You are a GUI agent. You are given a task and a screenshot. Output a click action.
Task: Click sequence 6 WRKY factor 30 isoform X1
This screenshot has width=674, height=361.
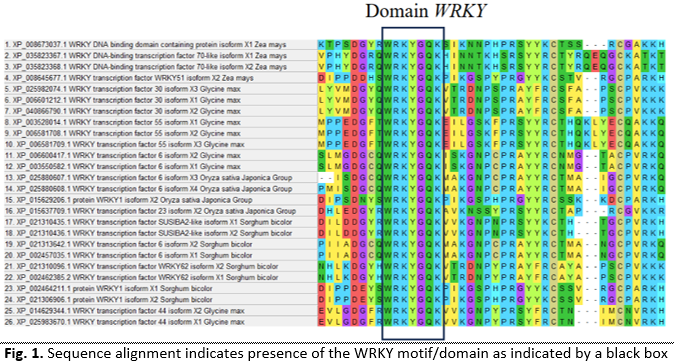(x=123, y=100)
